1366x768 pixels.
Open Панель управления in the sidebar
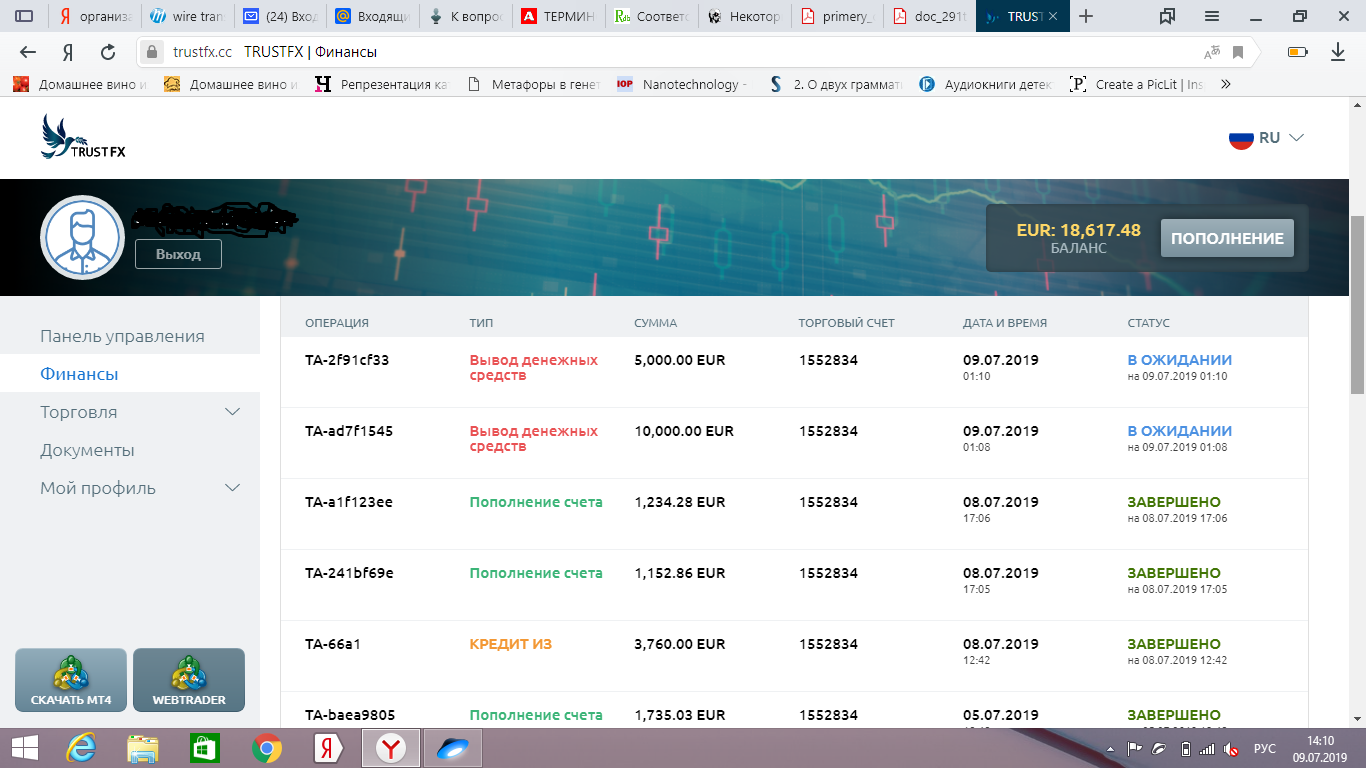click(x=122, y=336)
